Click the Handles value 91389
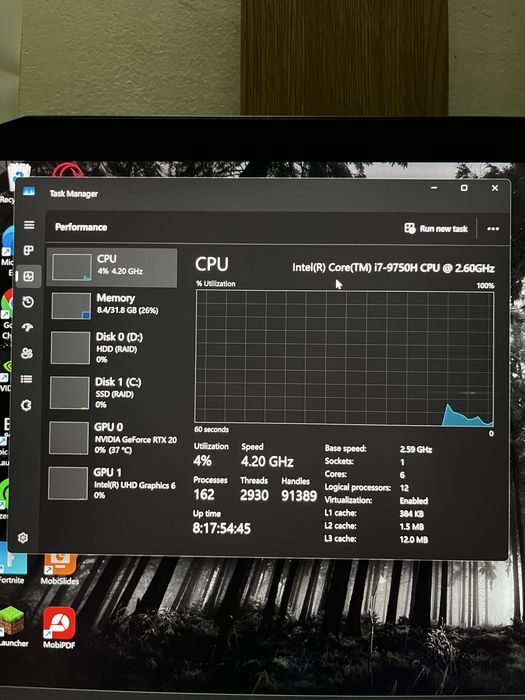 click(299, 496)
